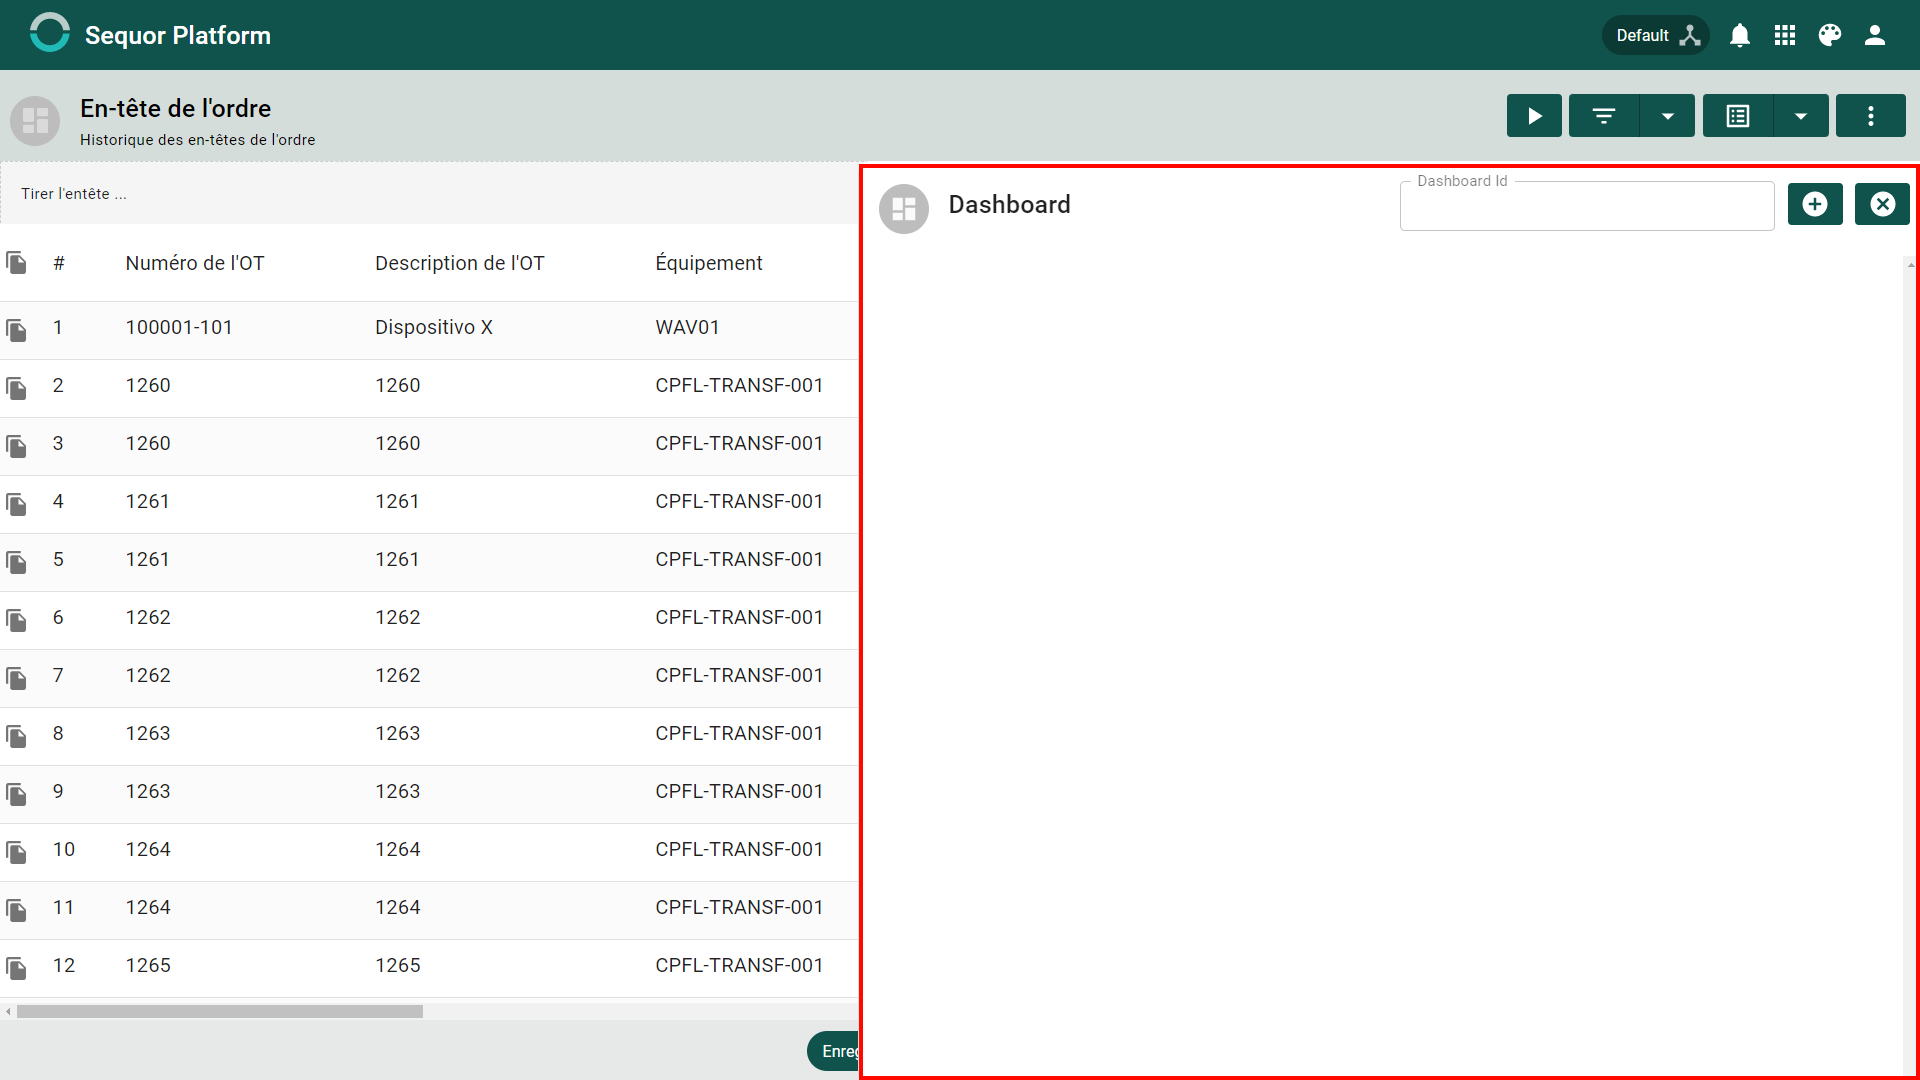
Task: Expand the view layout dropdown arrow
Action: click(x=1801, y=116)
